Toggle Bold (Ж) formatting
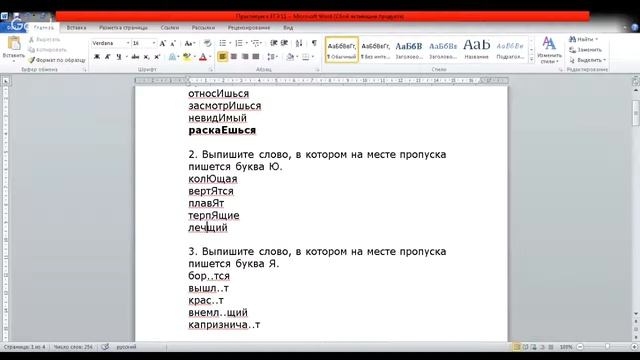 (x=97, y=57)
